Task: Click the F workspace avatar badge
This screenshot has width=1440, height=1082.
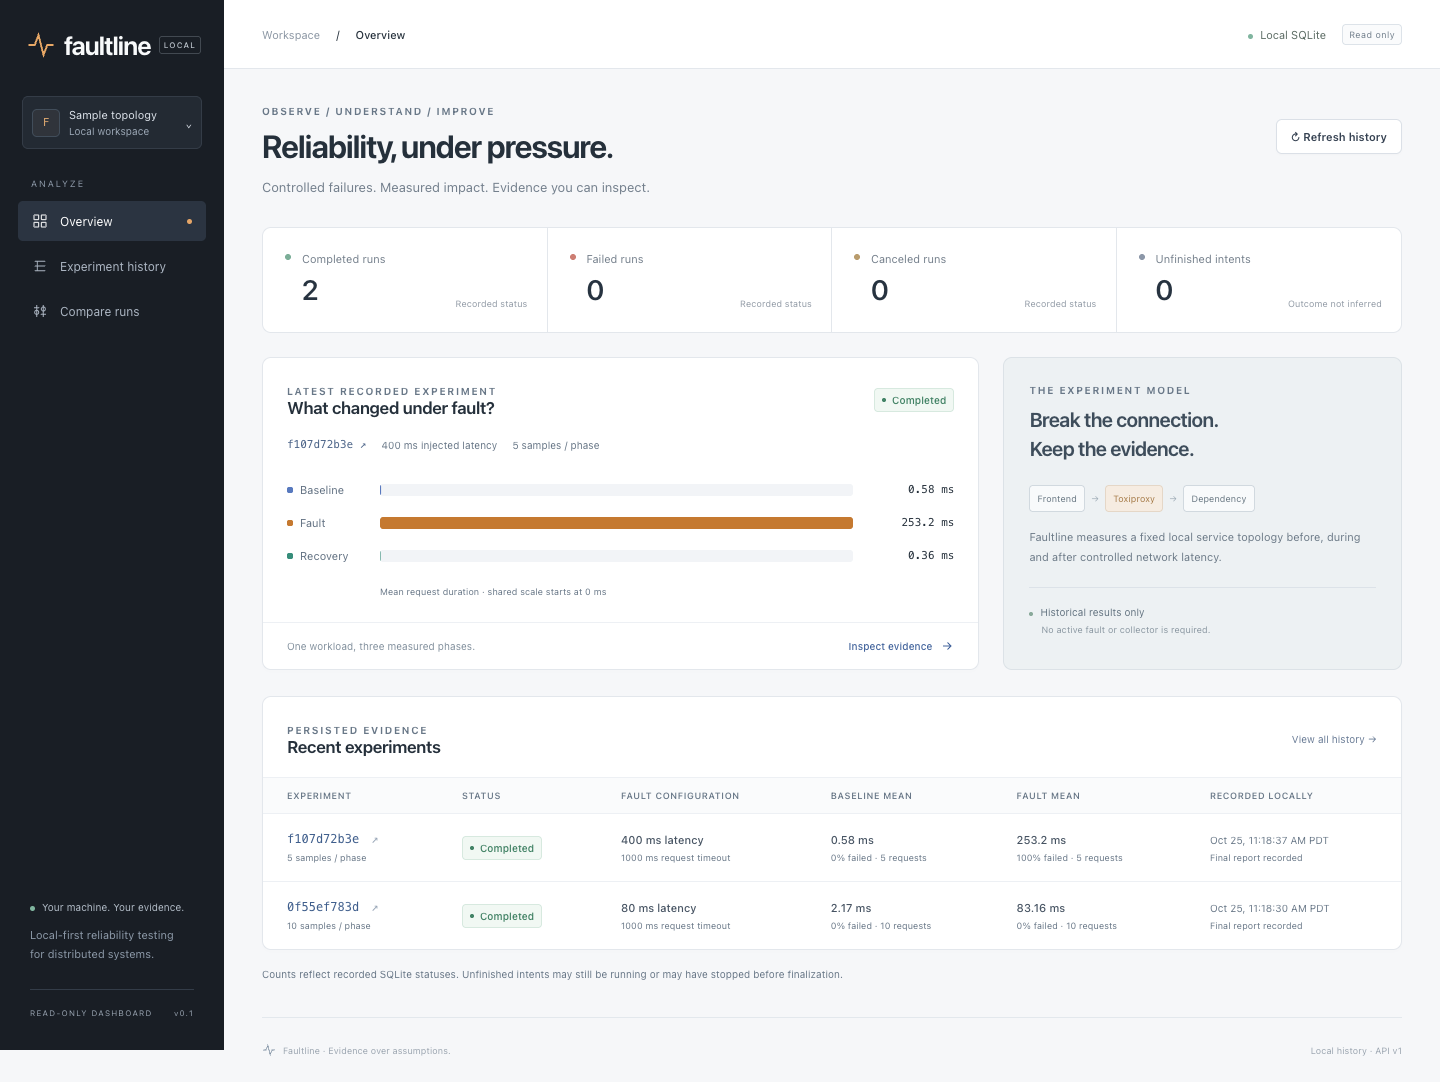Action: pyautogui.click(x=46, y=122)
